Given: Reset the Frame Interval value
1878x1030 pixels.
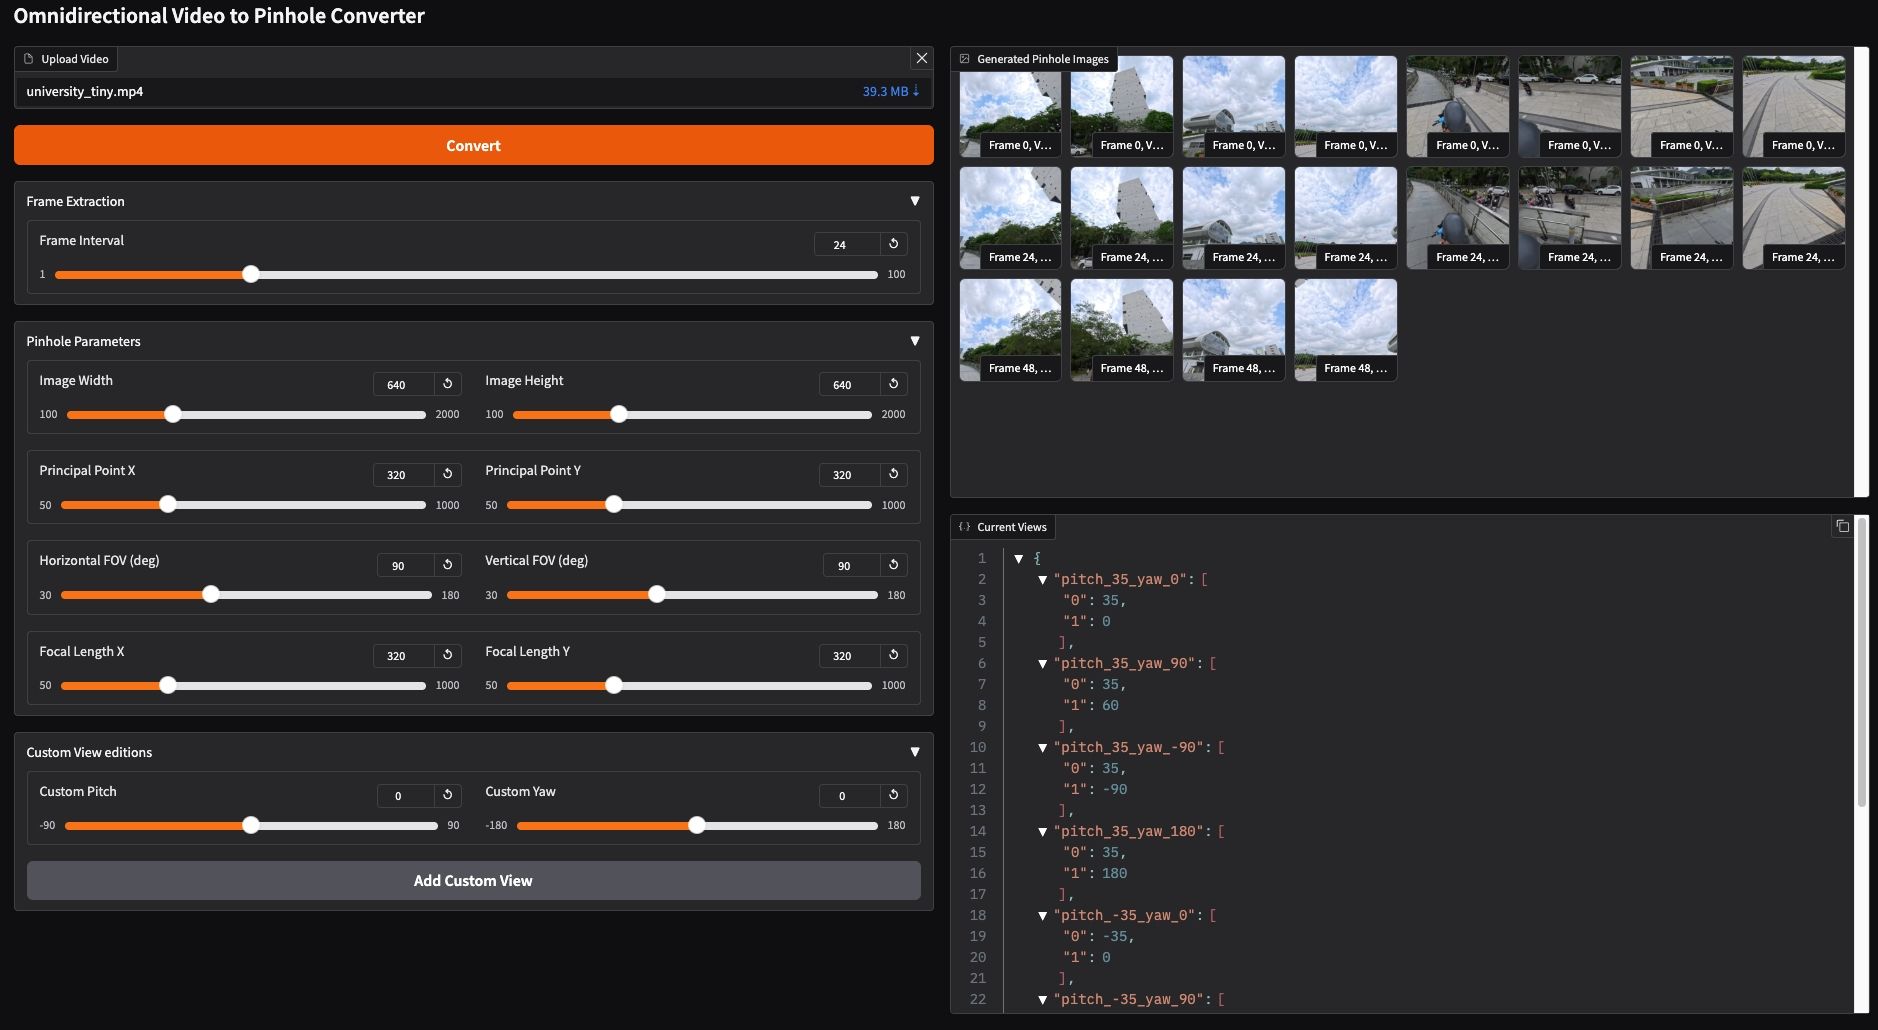Looking at the screenshot, I should (894, 244).
